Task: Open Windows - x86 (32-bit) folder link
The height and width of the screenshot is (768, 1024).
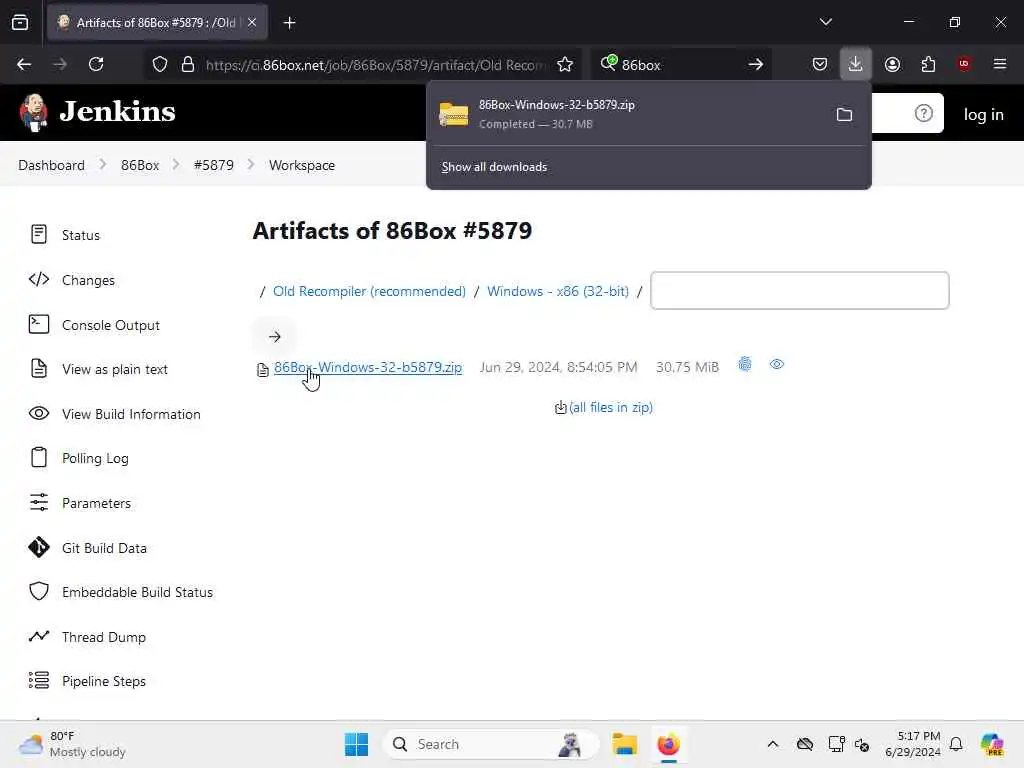Action: (x=558, y=291)
